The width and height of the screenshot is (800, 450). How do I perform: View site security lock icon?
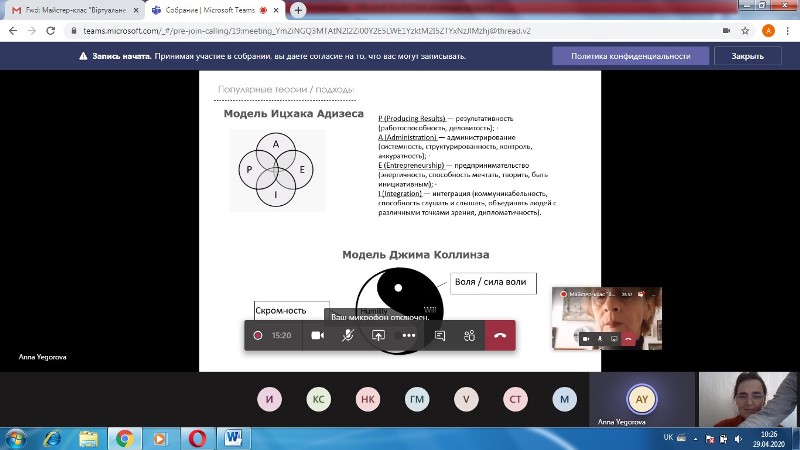click(x=74, y=31)
